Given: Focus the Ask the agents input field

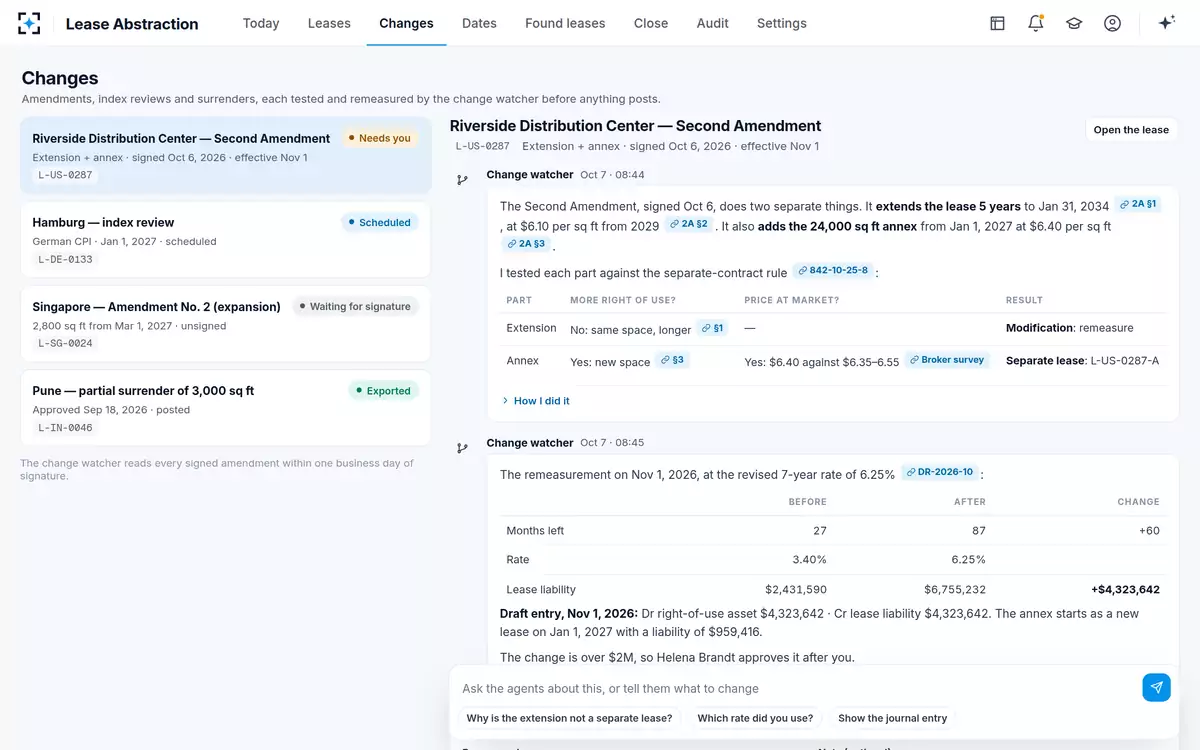Looking at the screenshot, I should pyautogui.click(x=795, y=688).
